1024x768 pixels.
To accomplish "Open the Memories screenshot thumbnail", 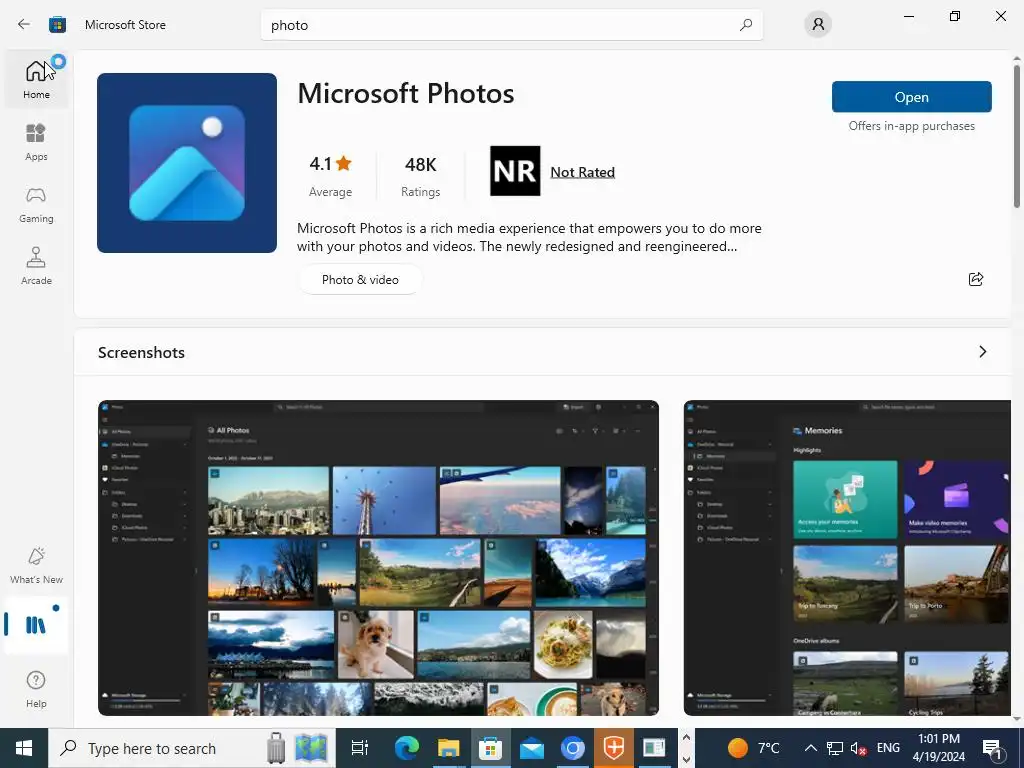I will coord(847,558).
